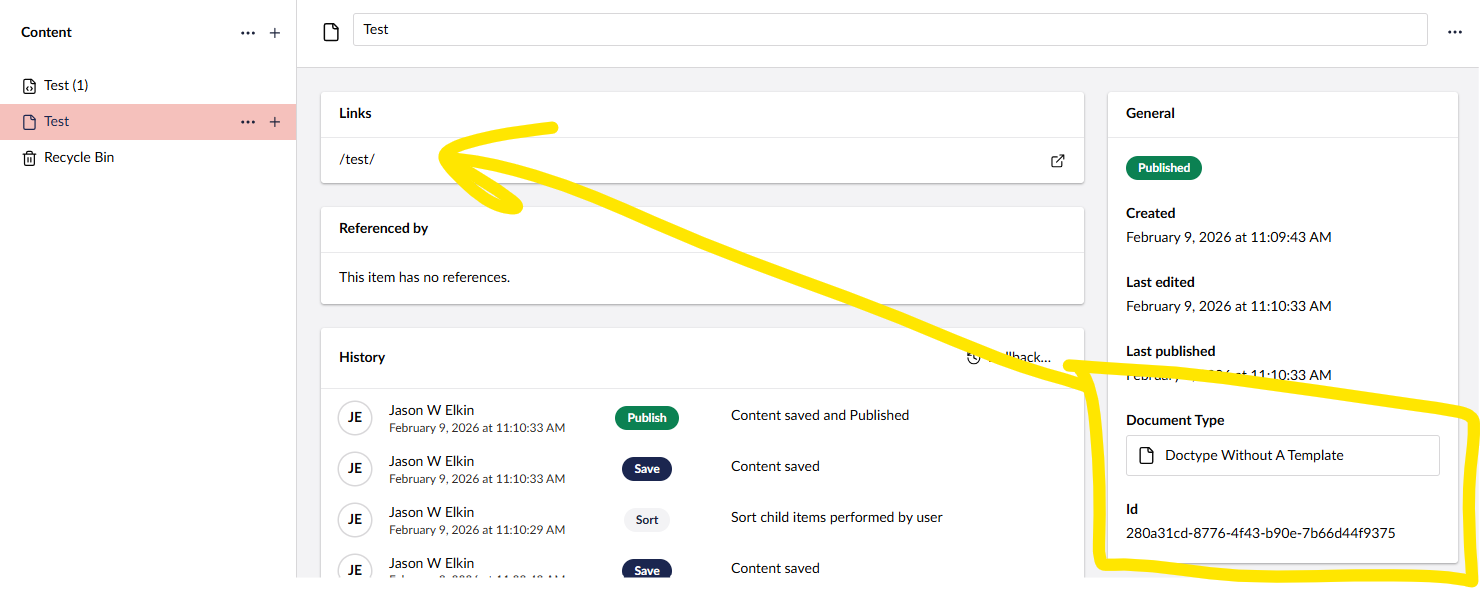Open the Rollback option in History
The height and width of the screenshot is (589, 1481).
1010,357
